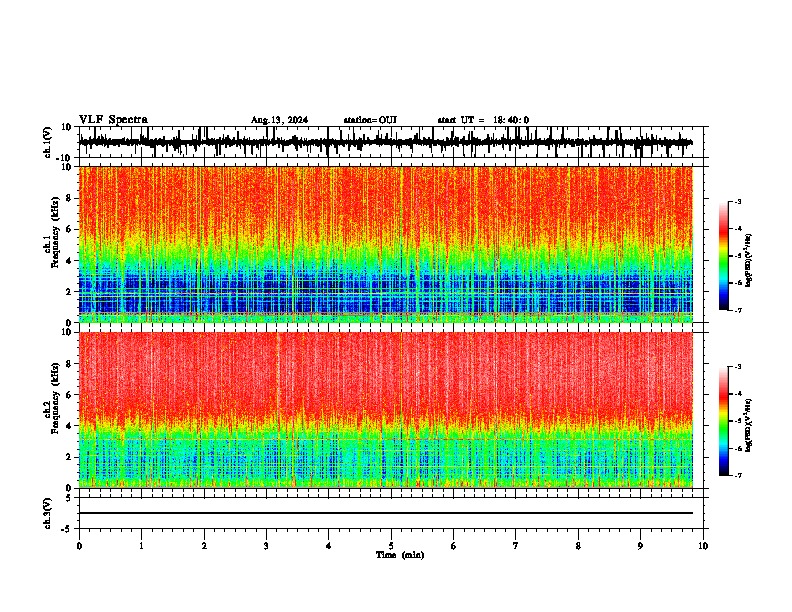Click the time axis tick label "9"
The image size is (792, 612).
640,546
